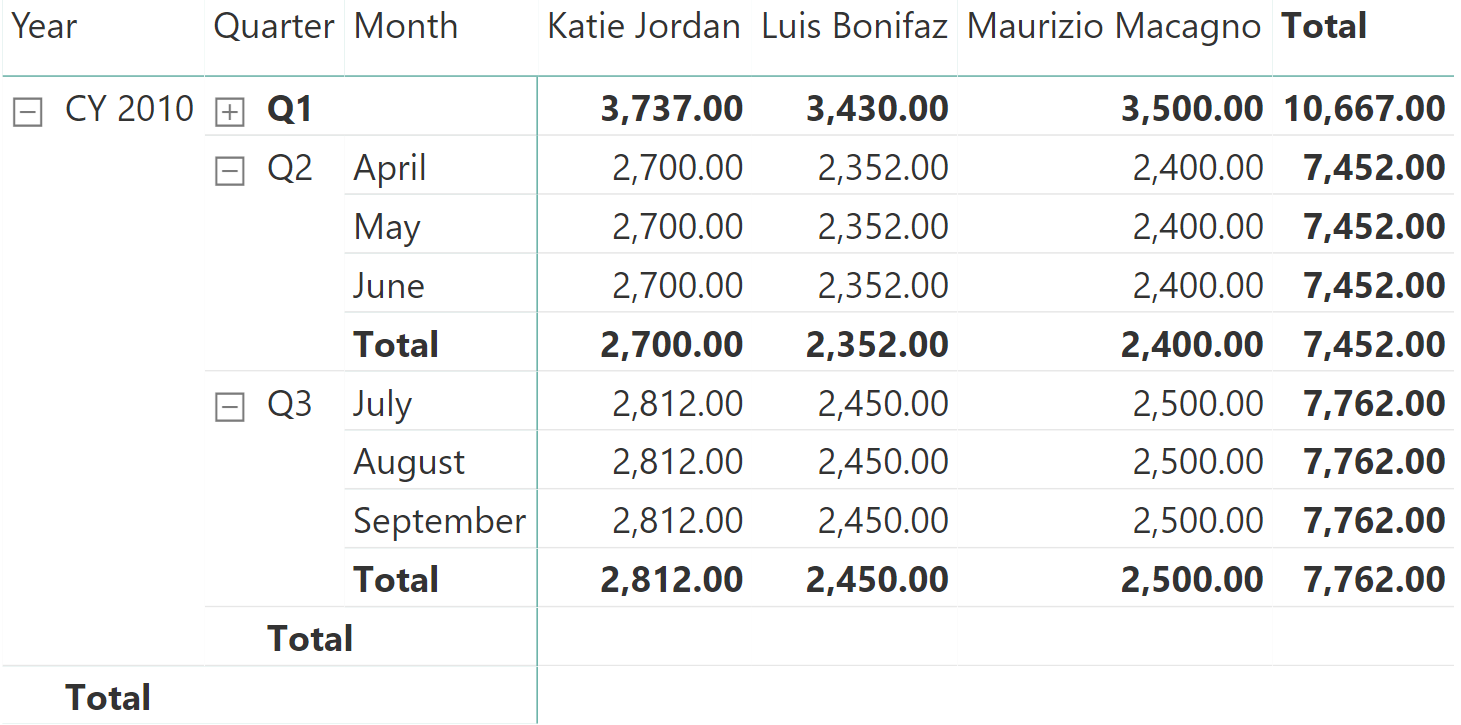Click the grand Total row label
This screenshot has height=725, width=1461.
108,697
